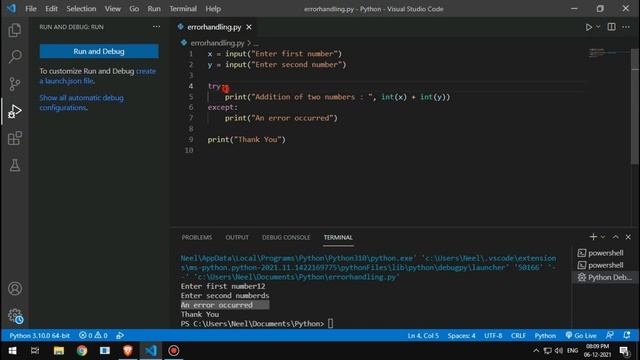Open the Accounts menu icon

pos(15,289)
